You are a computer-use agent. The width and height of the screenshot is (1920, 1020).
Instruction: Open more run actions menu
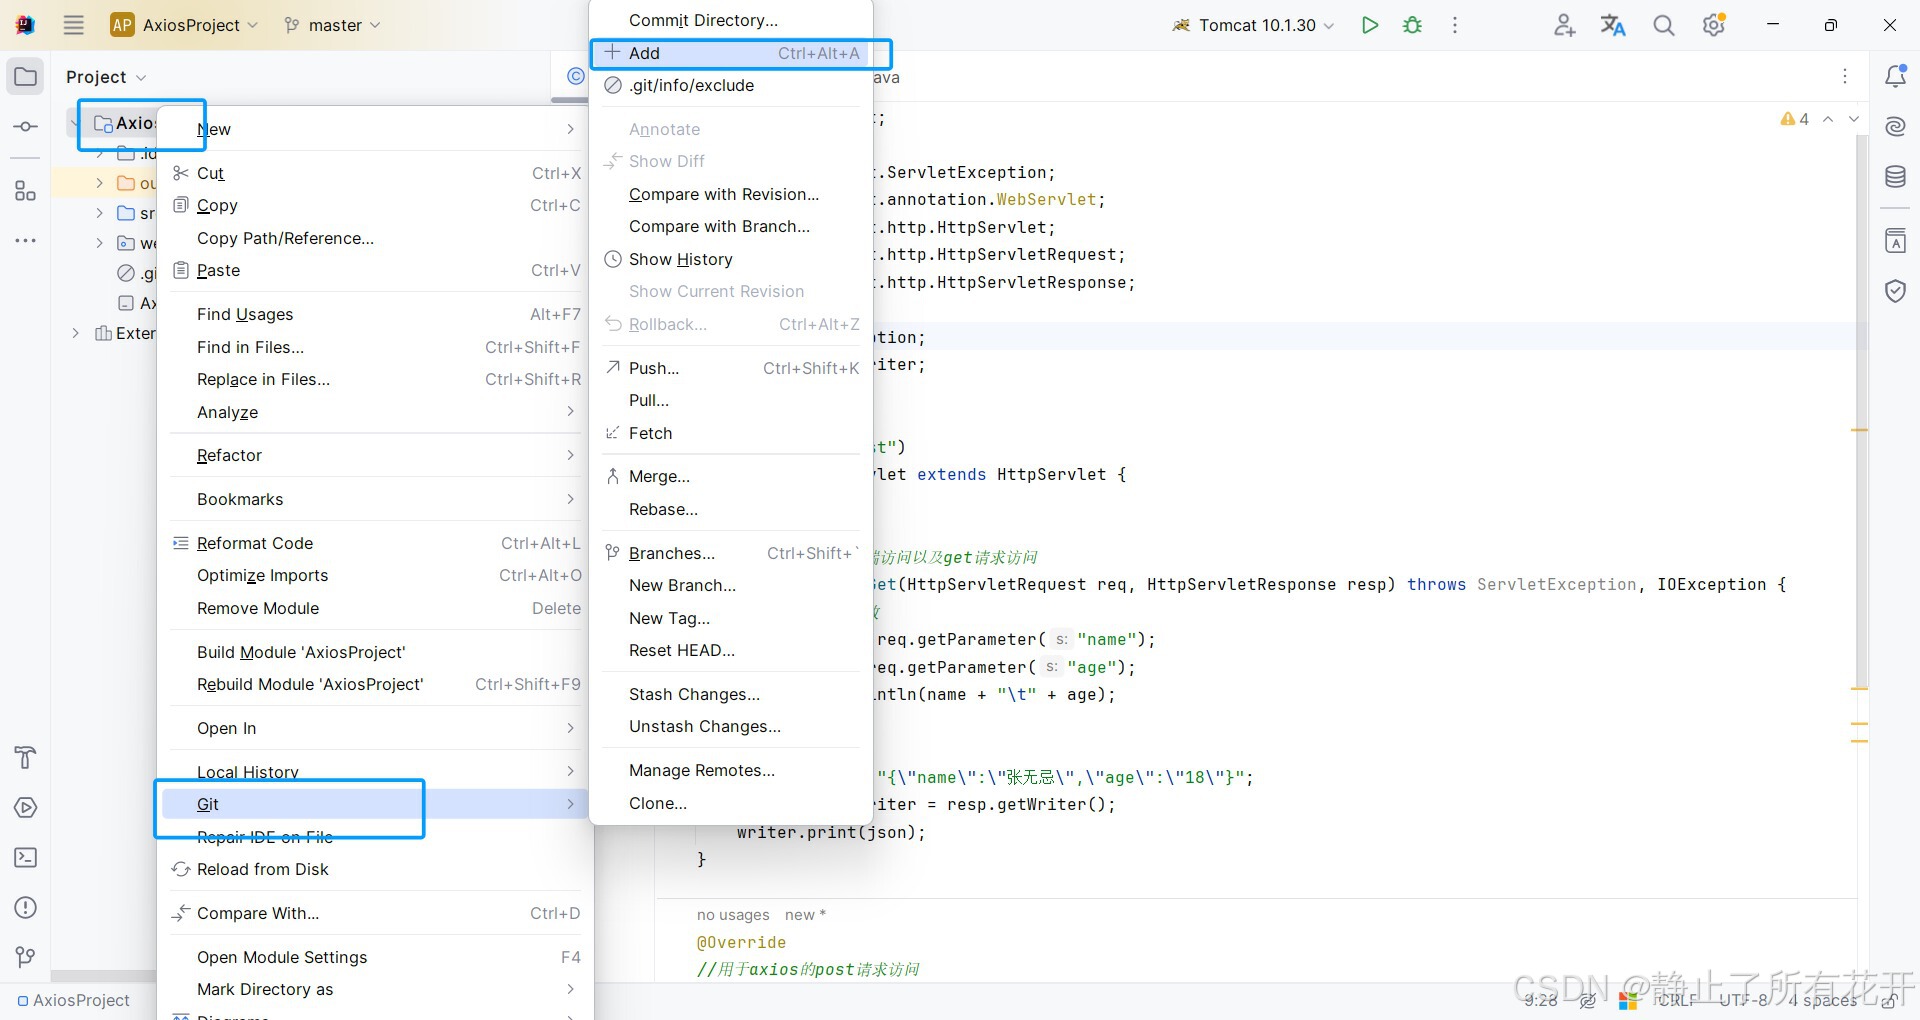click(1455, 25)
